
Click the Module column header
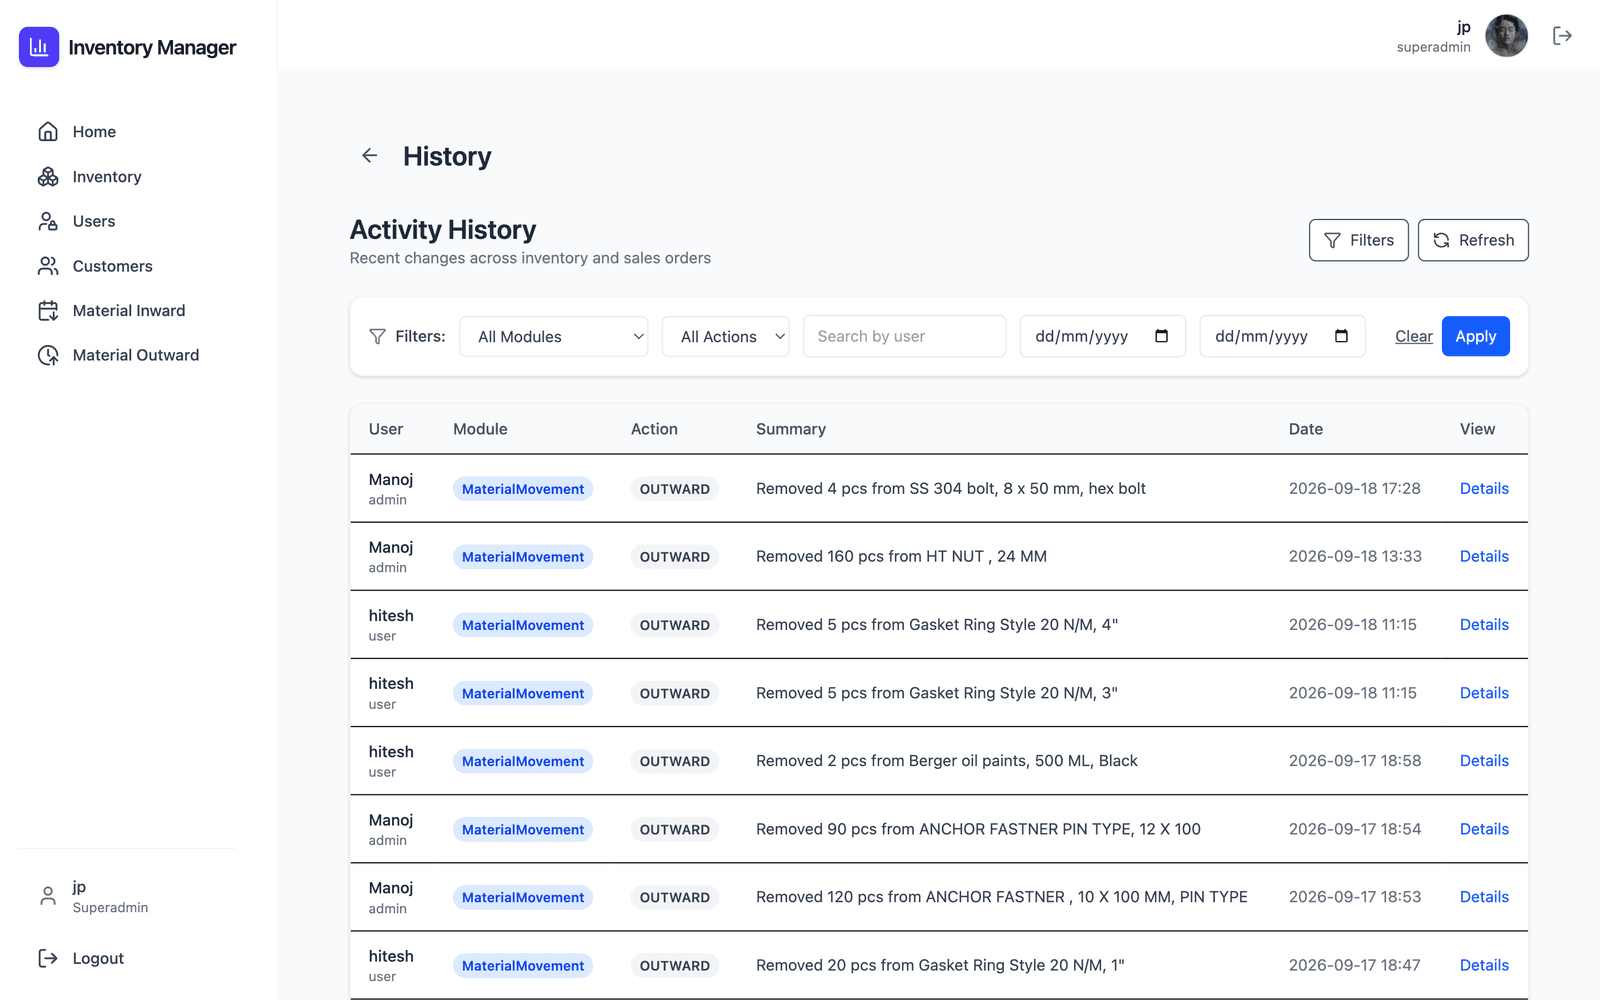pyautogui.click(x=480, y=429)
